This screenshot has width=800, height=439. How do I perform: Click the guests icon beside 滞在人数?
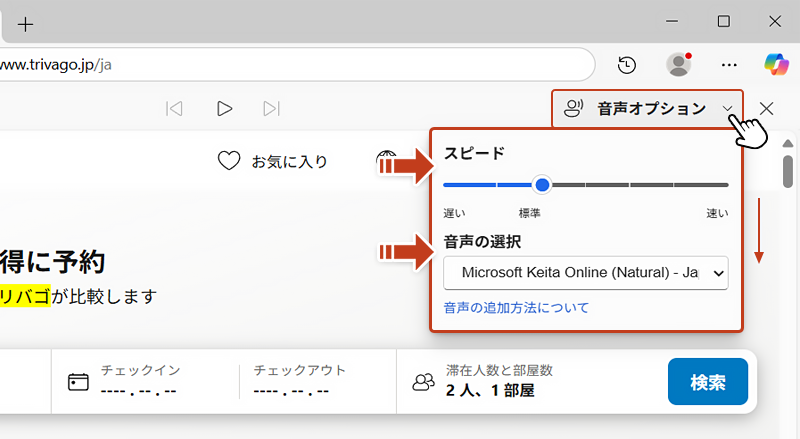423,382
